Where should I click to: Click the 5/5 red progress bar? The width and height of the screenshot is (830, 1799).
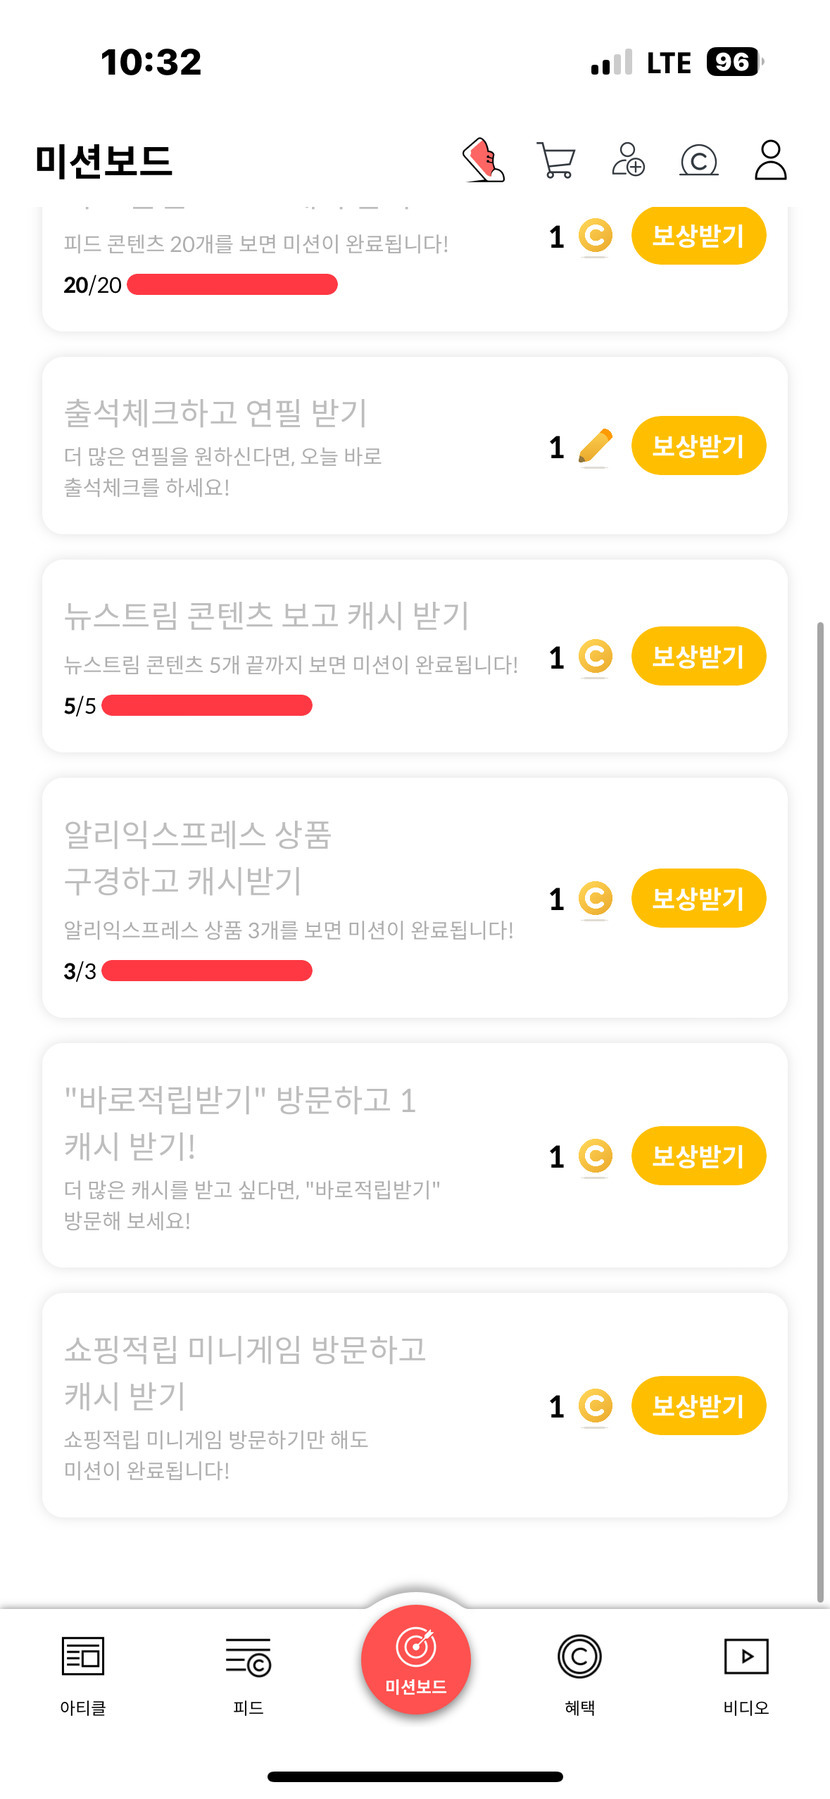207,706
